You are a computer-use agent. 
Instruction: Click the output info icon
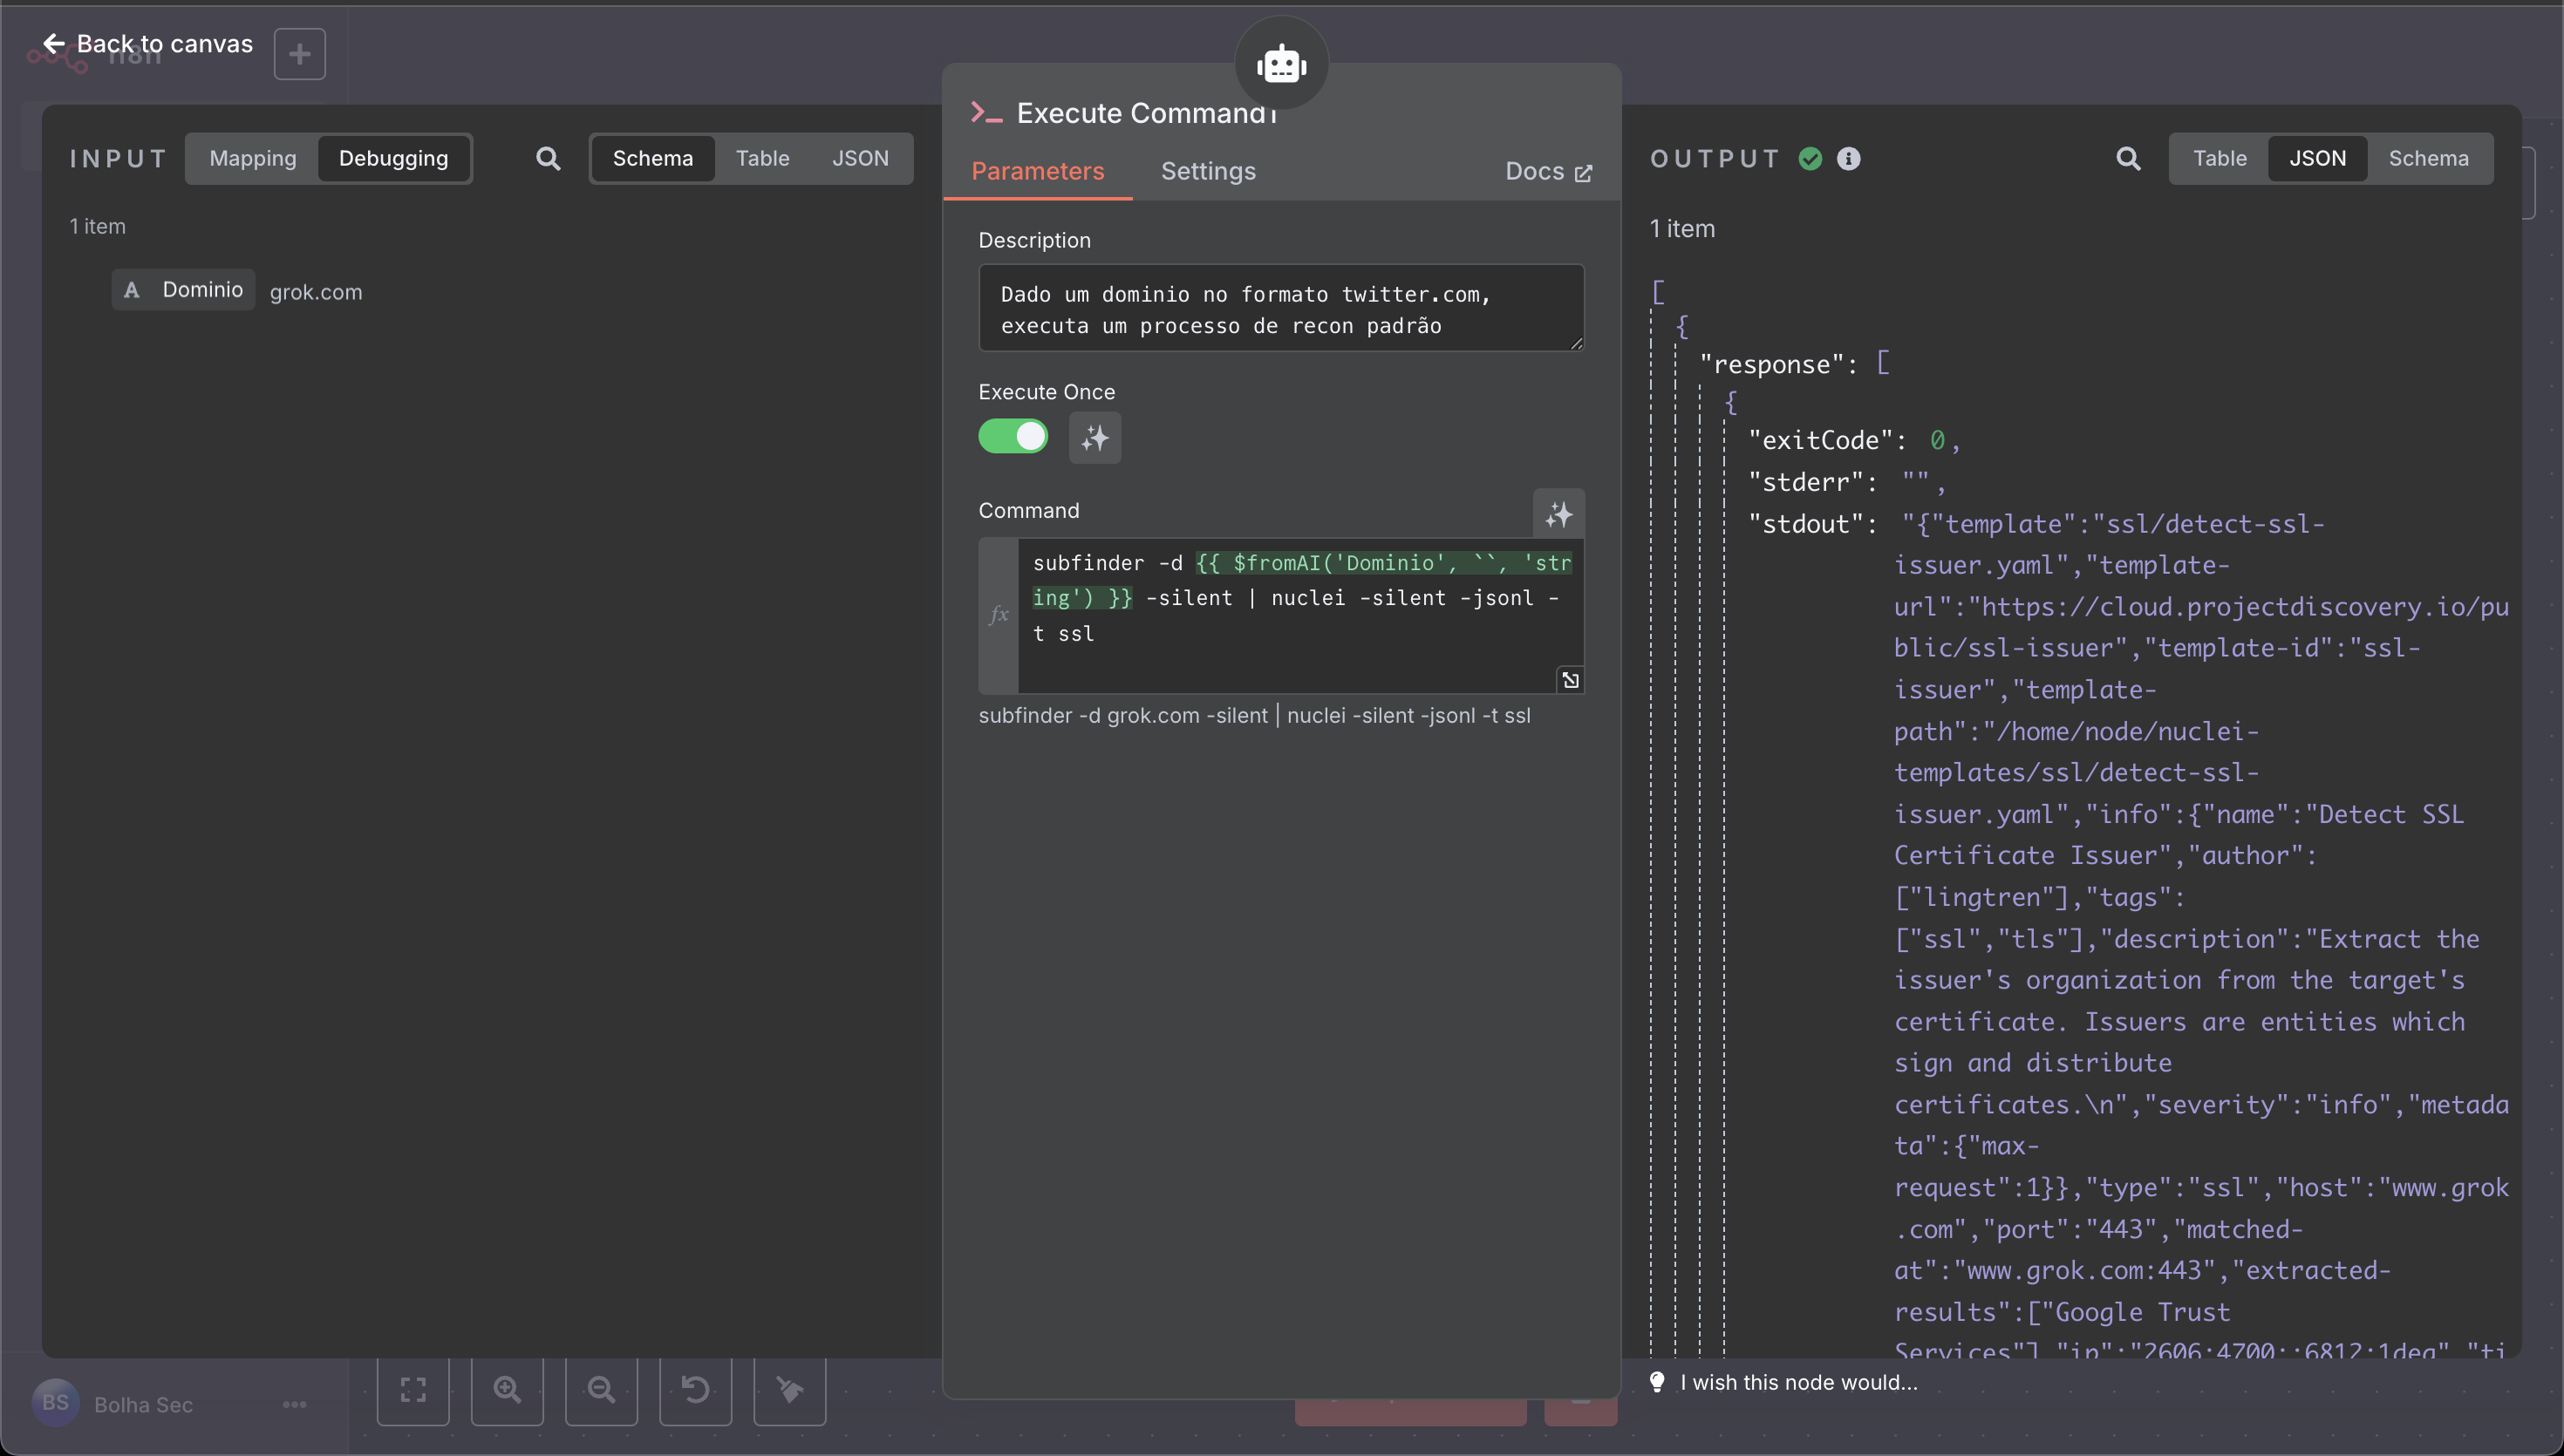pos(1849,158)
